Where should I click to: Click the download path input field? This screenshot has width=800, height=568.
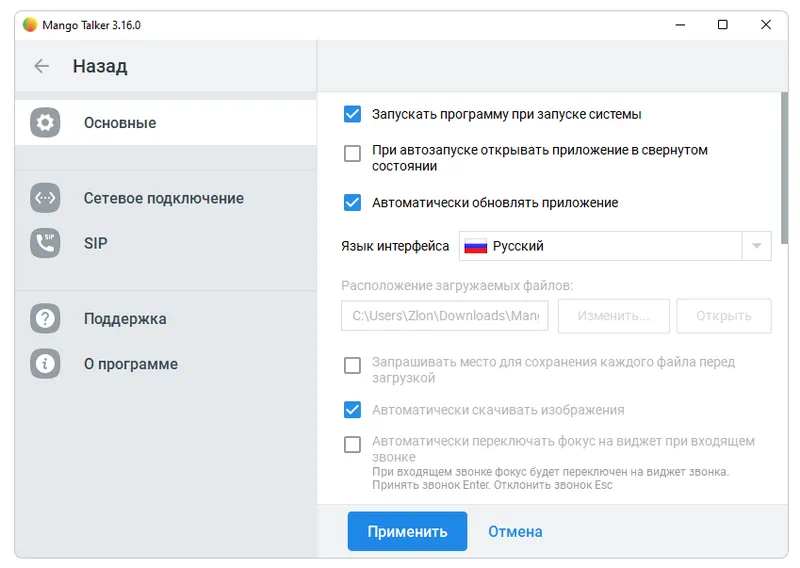coord(445,316)
